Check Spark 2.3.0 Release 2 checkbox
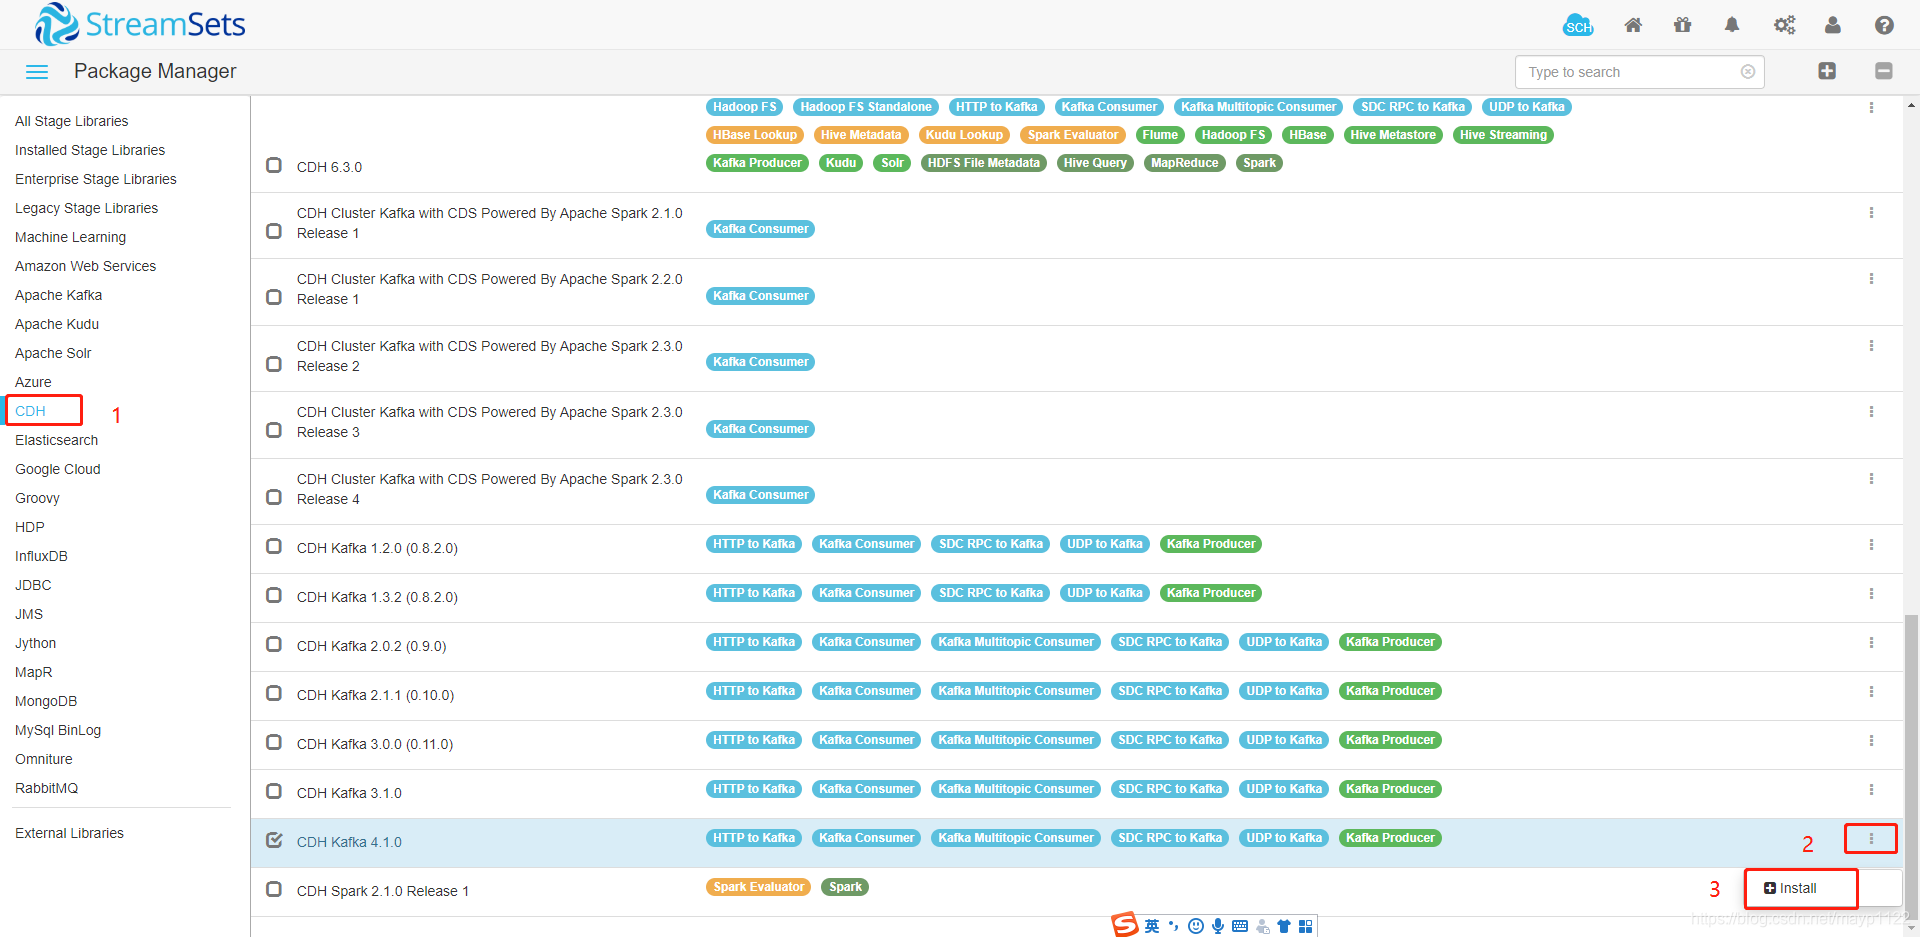The height and width of the screenshot is (937, 1920). tap(274, 364)
